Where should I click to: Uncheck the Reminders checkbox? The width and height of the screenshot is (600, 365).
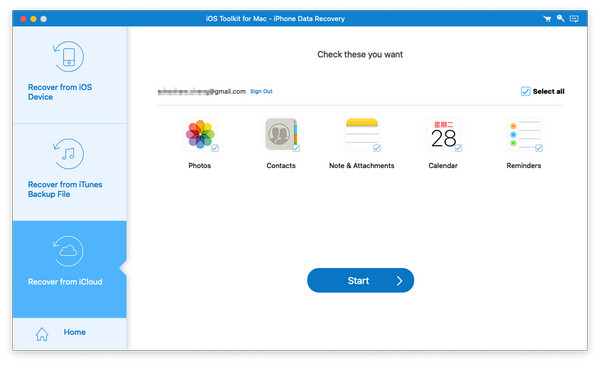(x=539, y=148)
